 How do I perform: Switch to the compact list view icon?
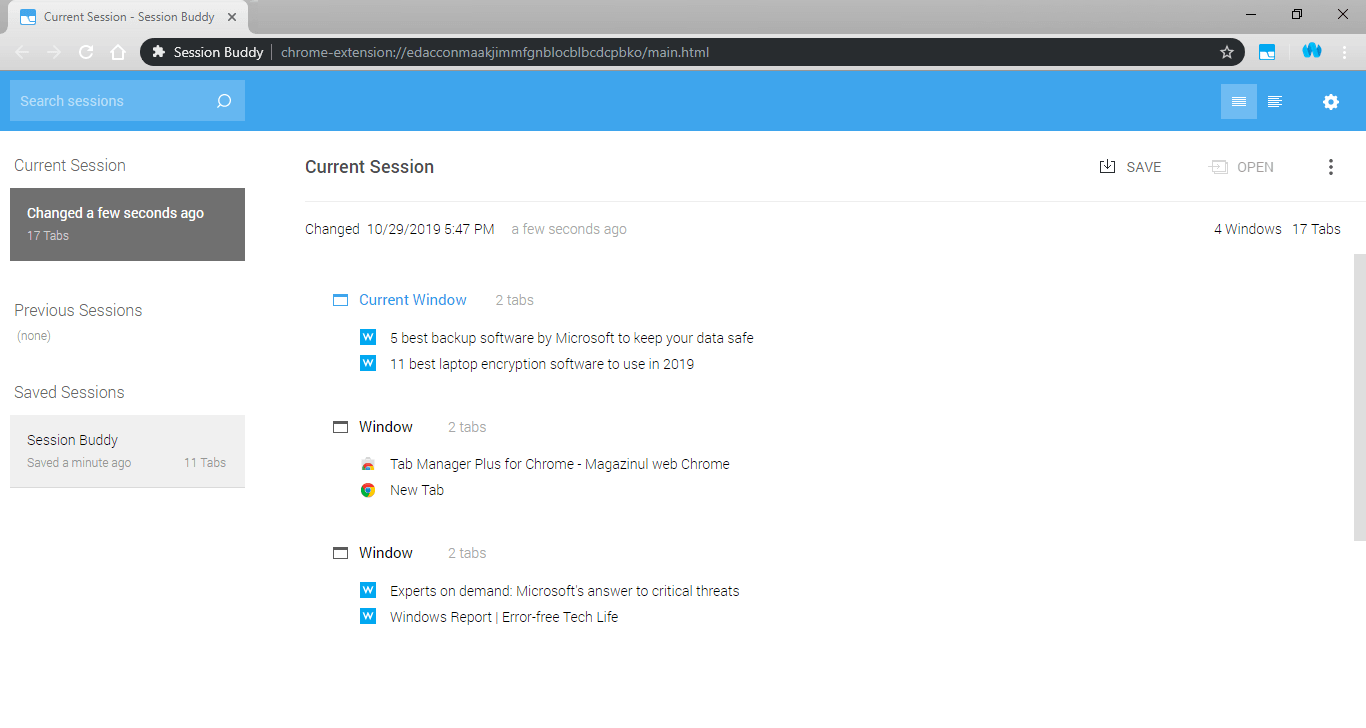coord(1275,101)
